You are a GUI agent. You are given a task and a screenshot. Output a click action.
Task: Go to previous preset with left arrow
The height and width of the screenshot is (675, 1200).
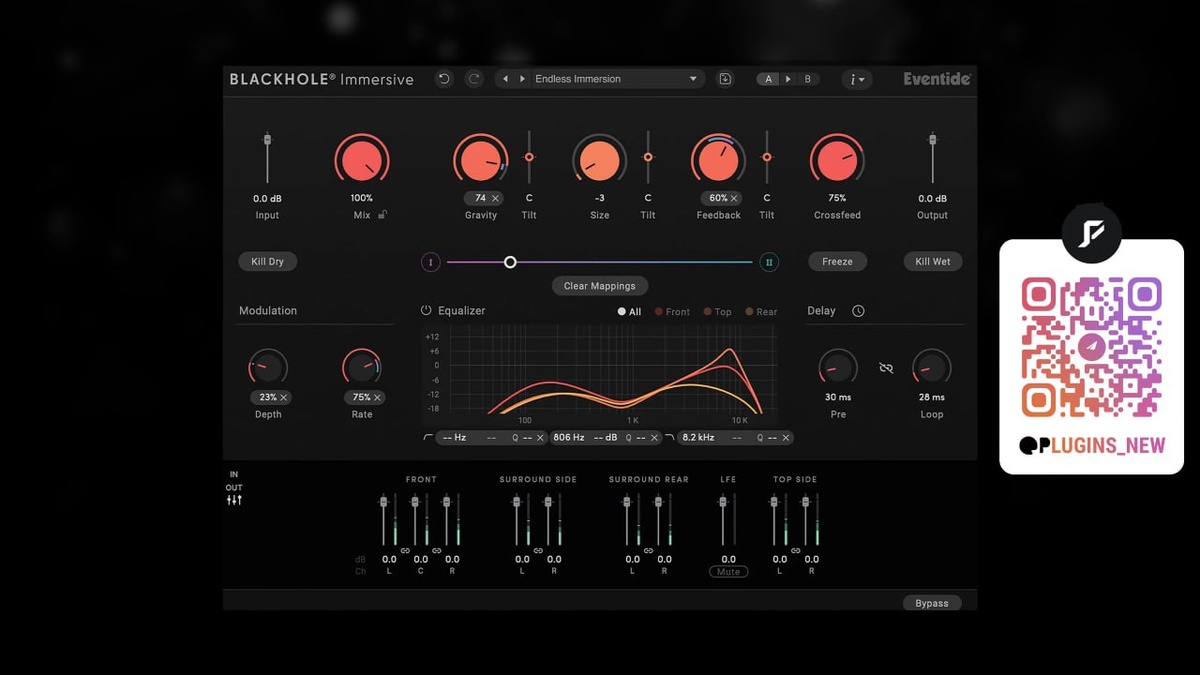506,79
